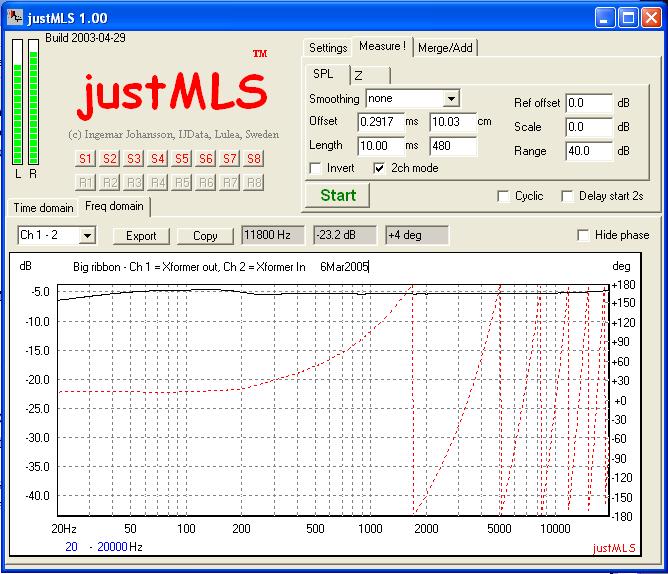Click the right channel R level meter

33,102
